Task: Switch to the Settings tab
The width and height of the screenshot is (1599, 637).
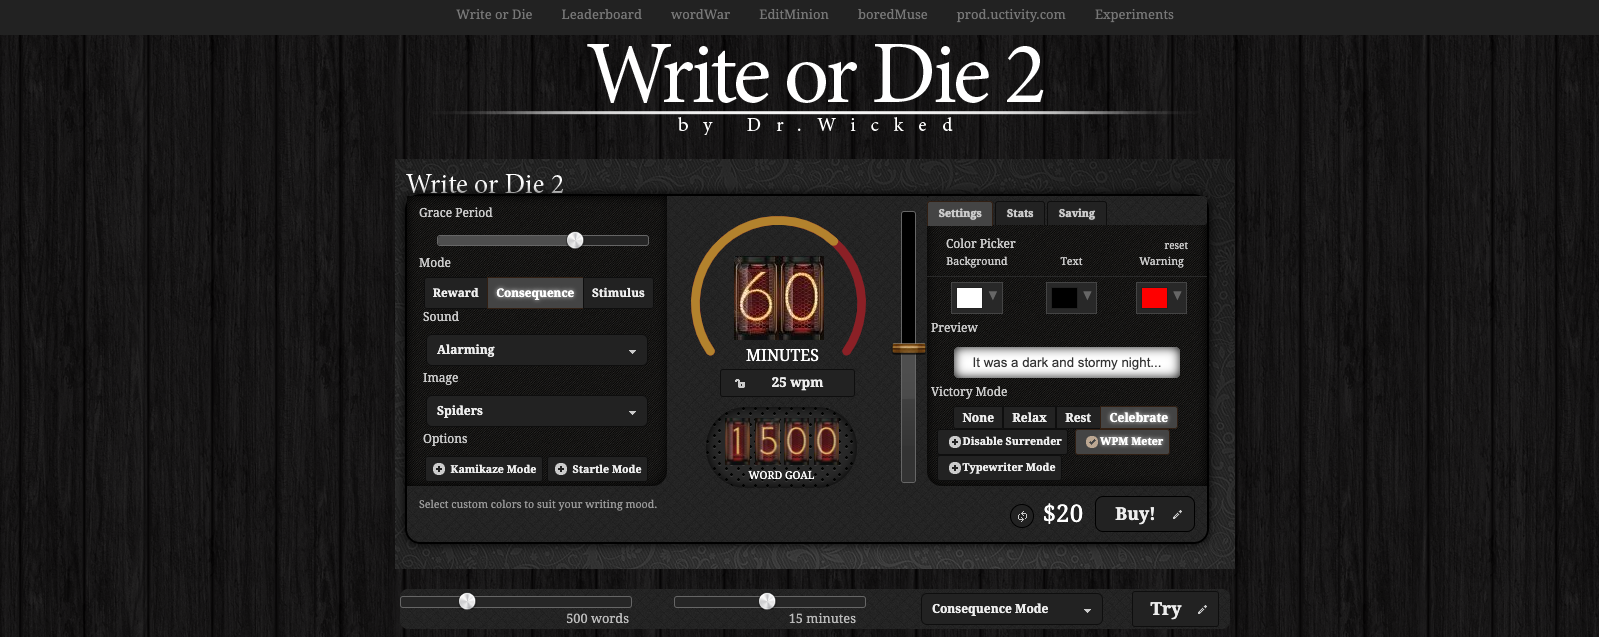Action: (x=960, y=213)
